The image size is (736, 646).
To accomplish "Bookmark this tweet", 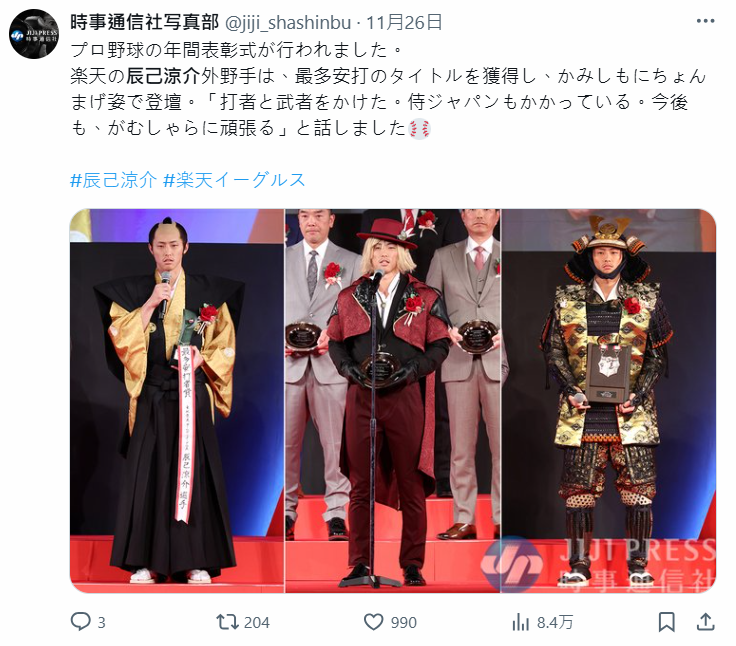I will (x=667, y=622).
